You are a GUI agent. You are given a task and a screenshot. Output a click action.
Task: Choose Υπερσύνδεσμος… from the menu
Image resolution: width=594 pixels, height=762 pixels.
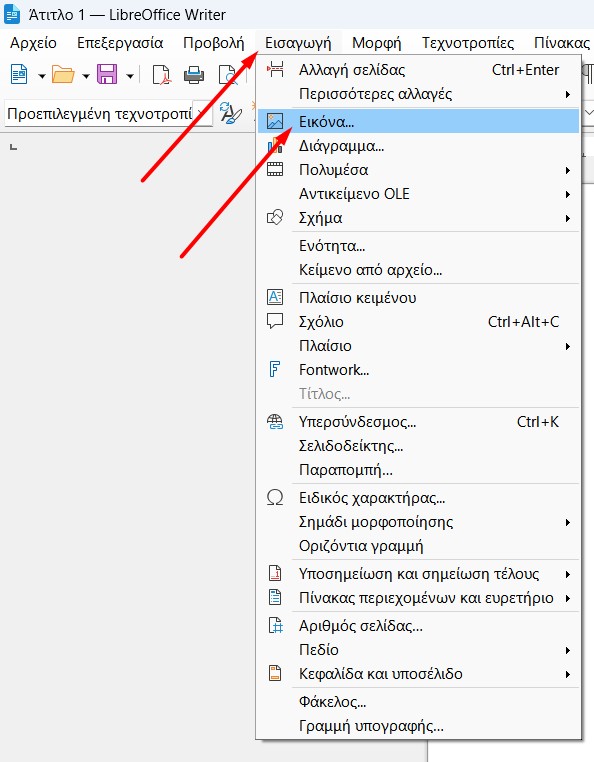pyautogui.click(x=418, y=422)
